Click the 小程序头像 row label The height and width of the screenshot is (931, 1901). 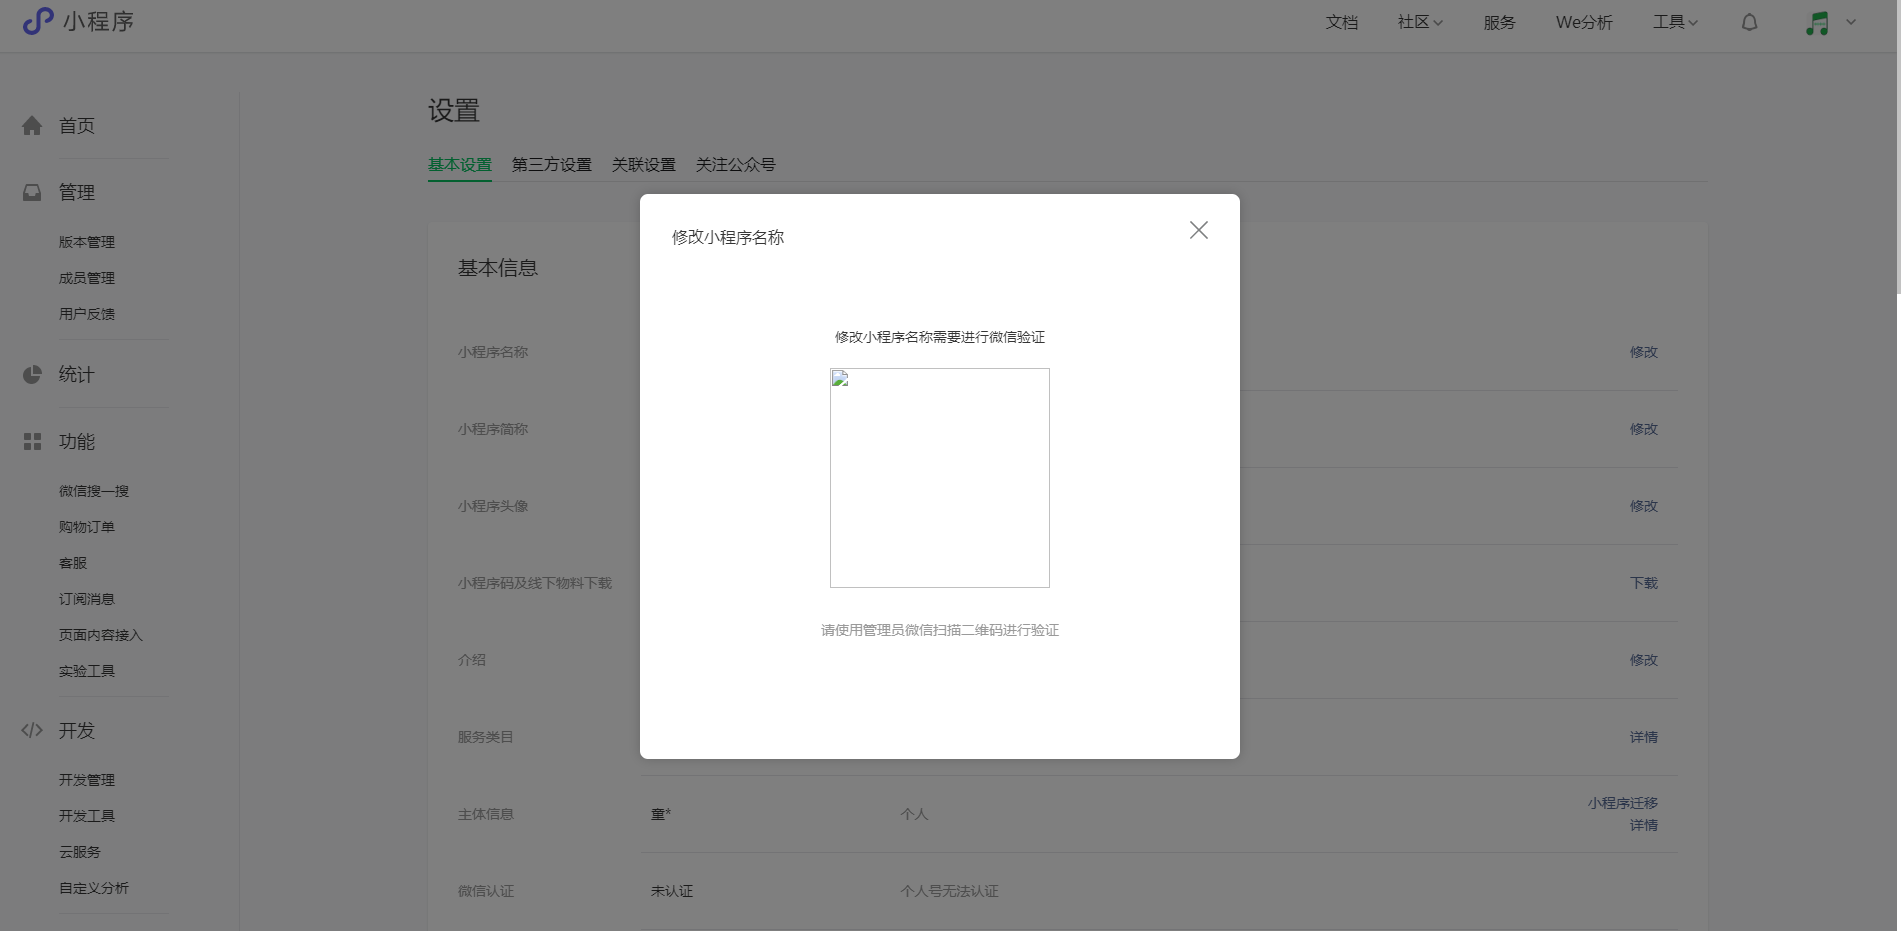pos(493,506)
